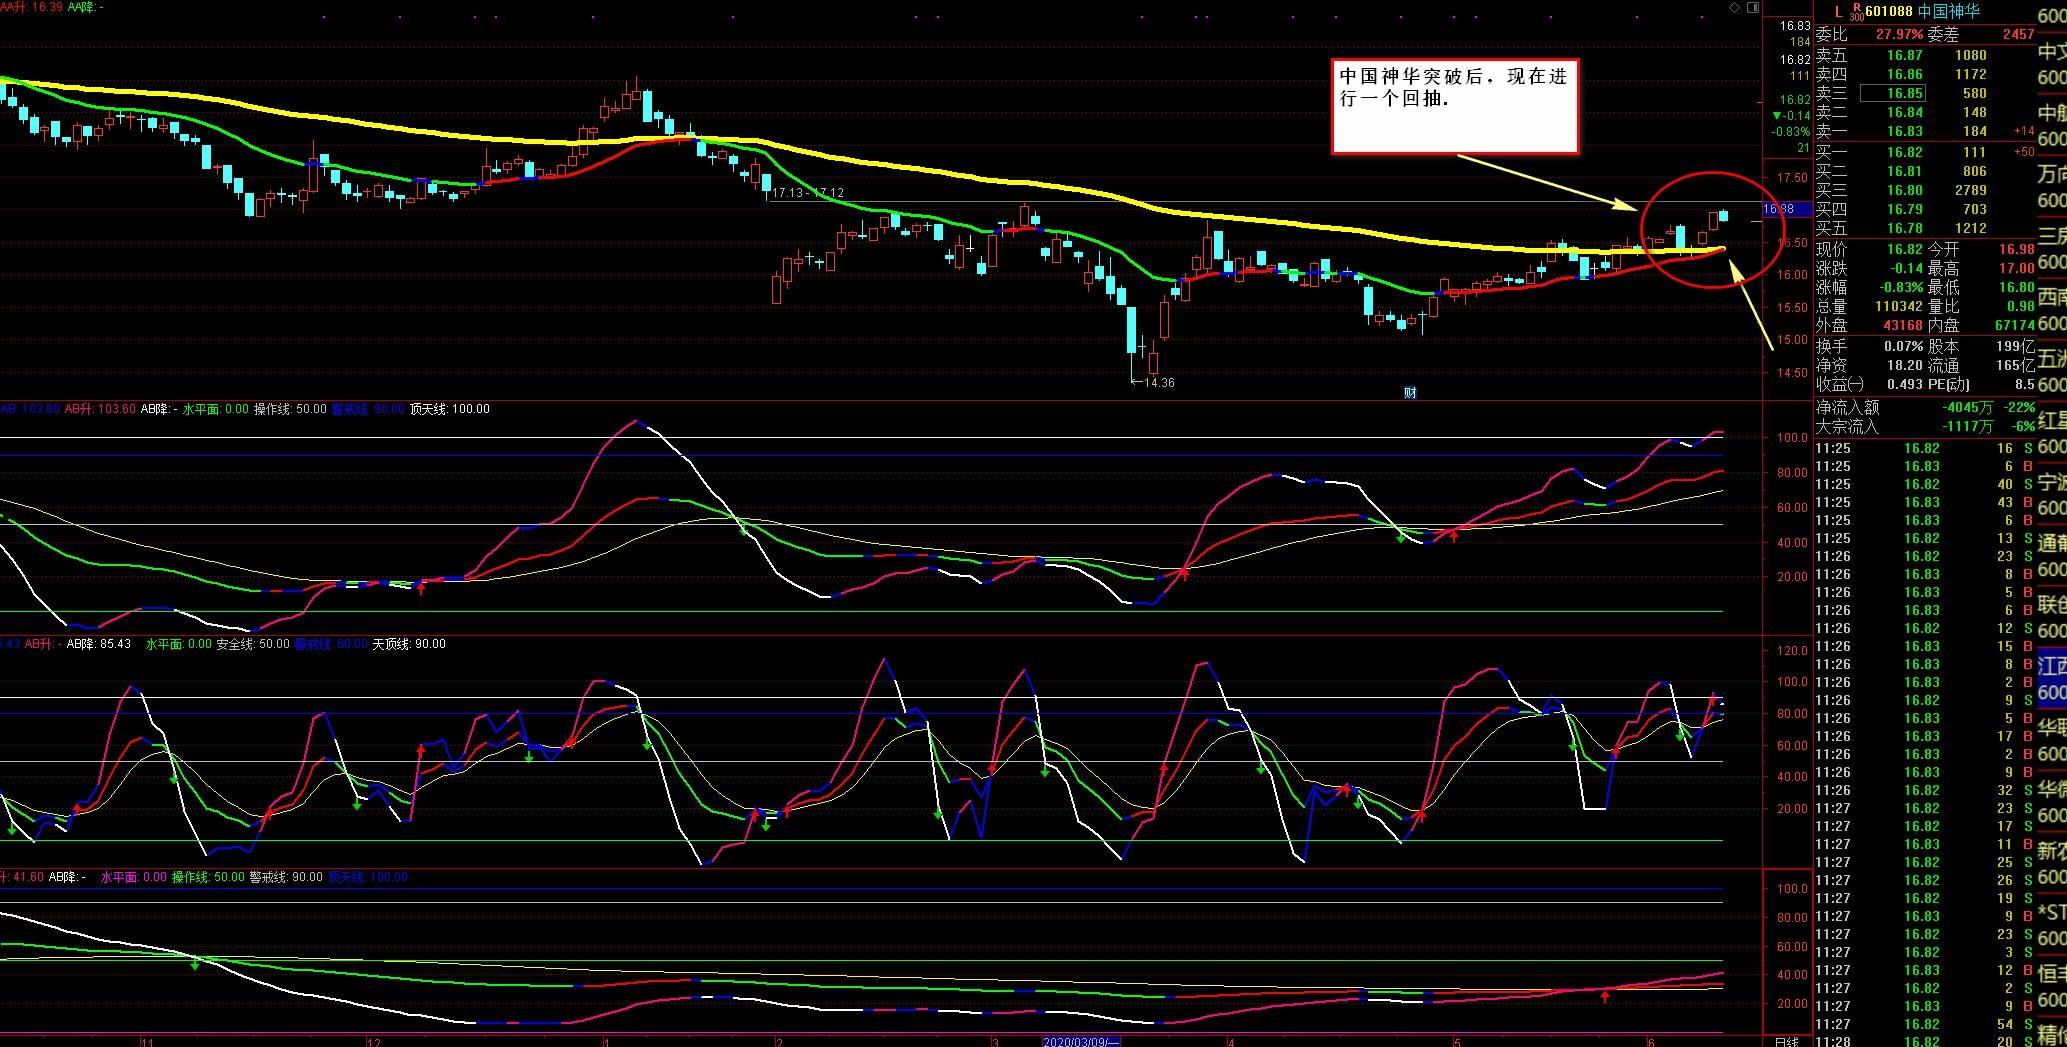
Task: Click the 收益(一) value 0.493
Action: click(x=1905, y=384)
